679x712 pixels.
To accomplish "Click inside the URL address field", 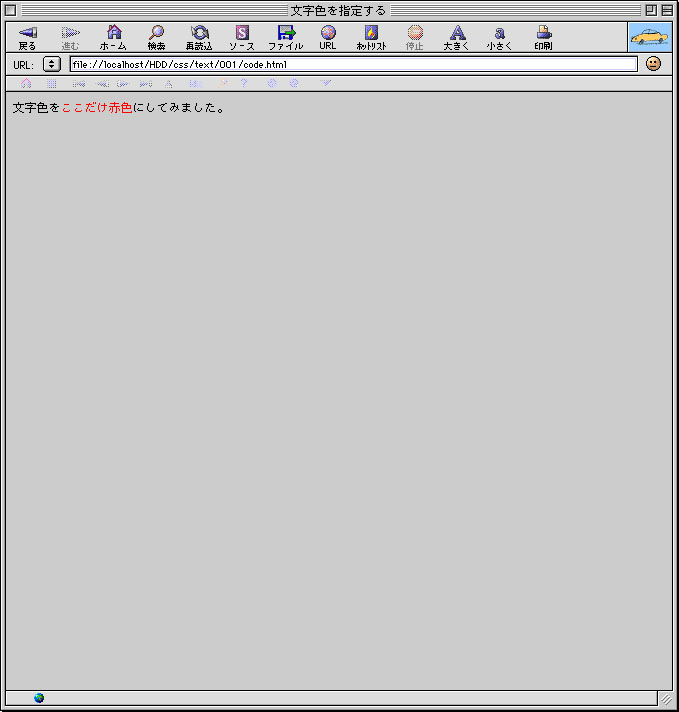I will [x=353, y=64].
